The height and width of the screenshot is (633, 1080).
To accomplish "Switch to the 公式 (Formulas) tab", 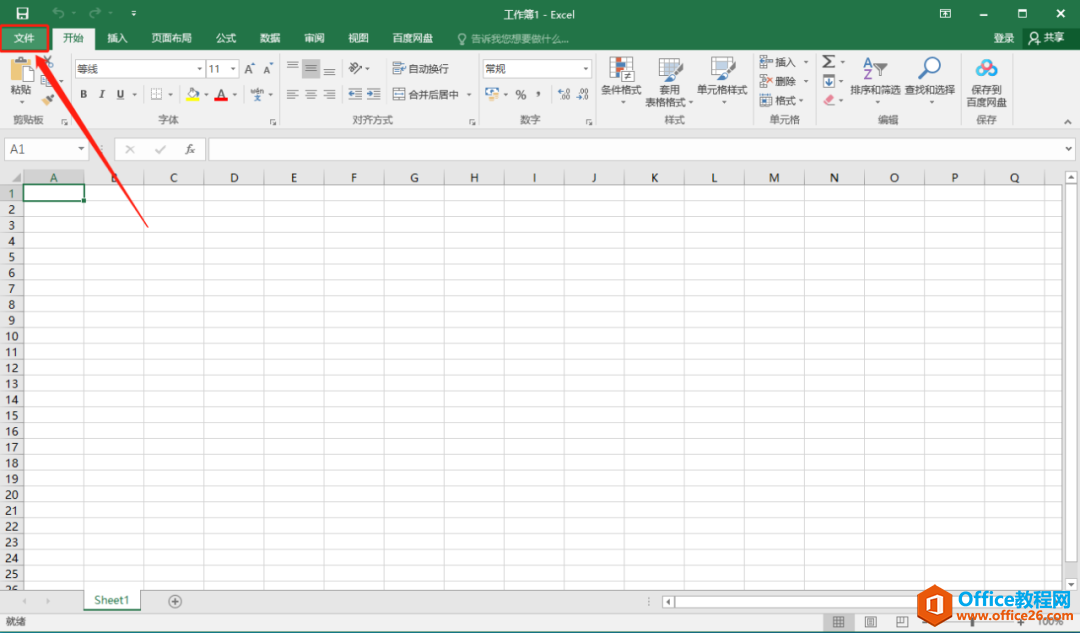I will coord(226,38).
